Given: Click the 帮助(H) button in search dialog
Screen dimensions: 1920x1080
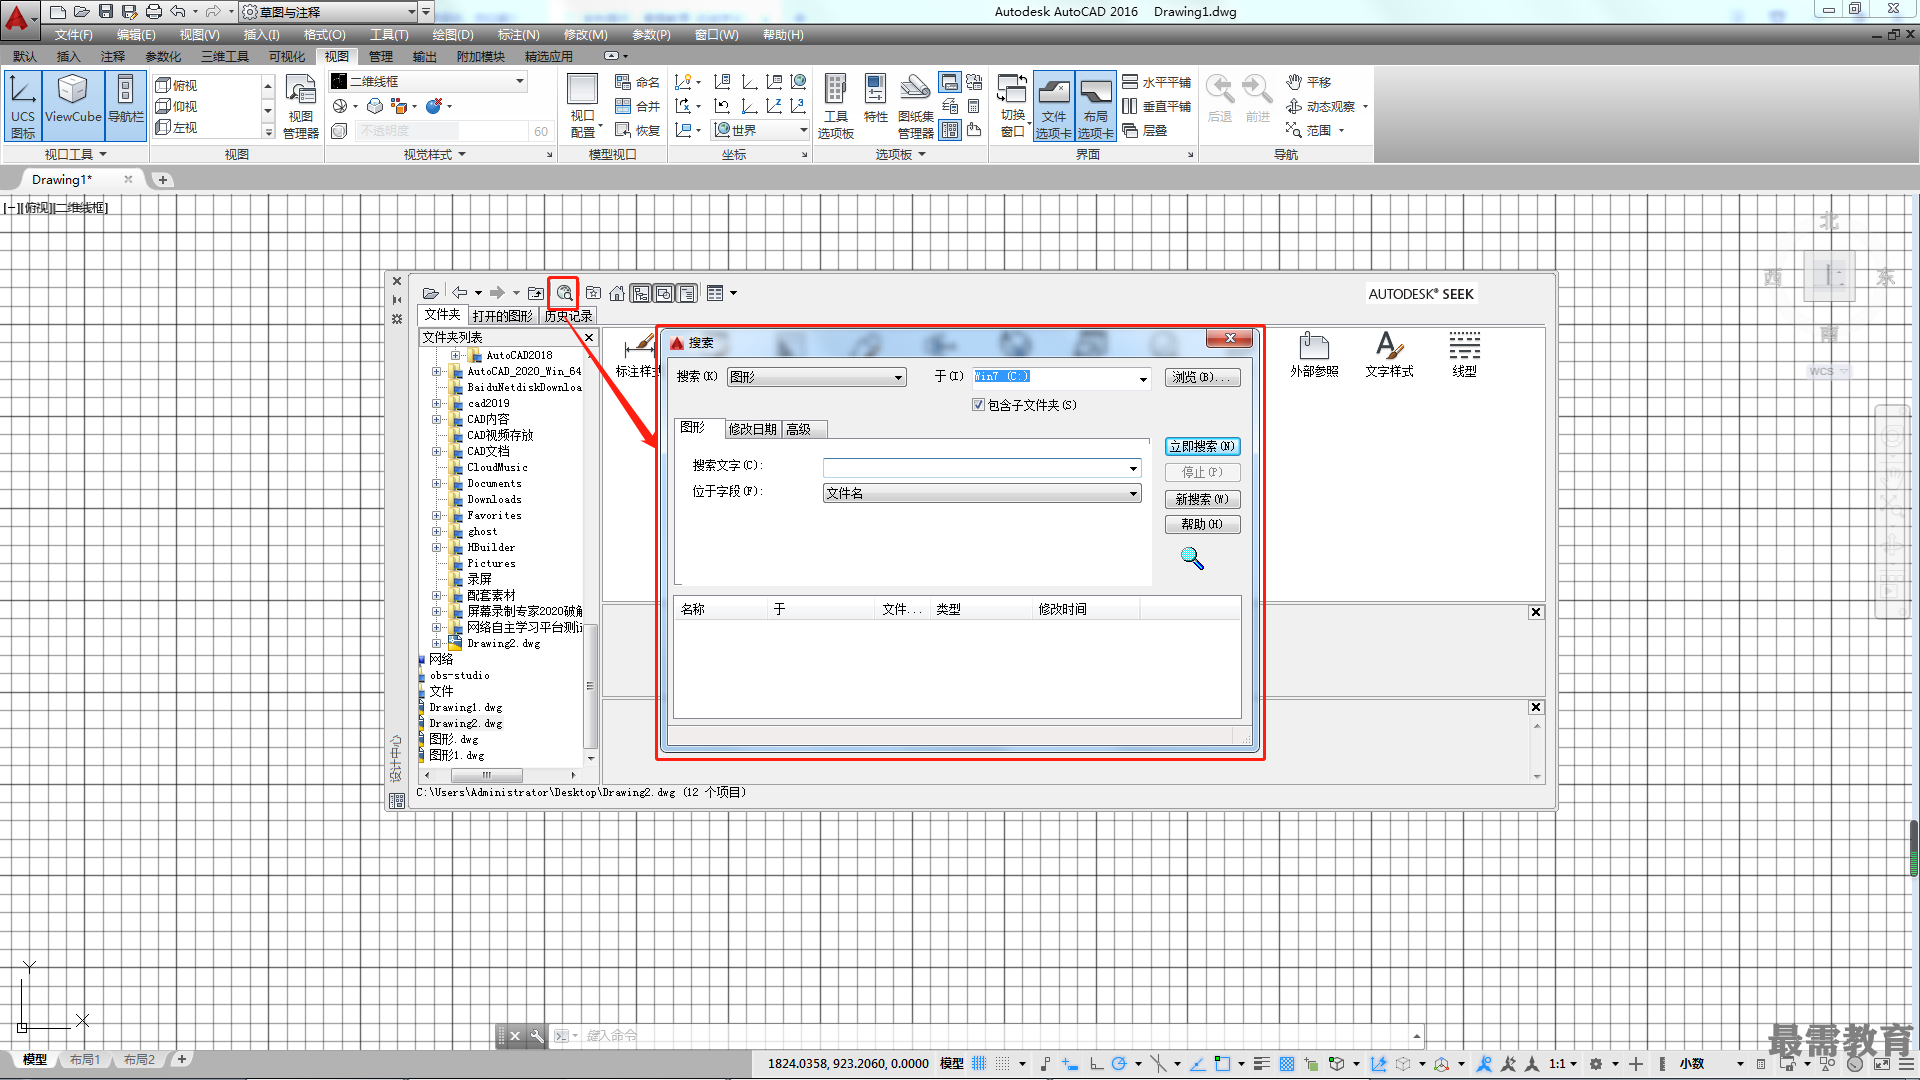Looking at the screenshot, I should click(1202, 524).
